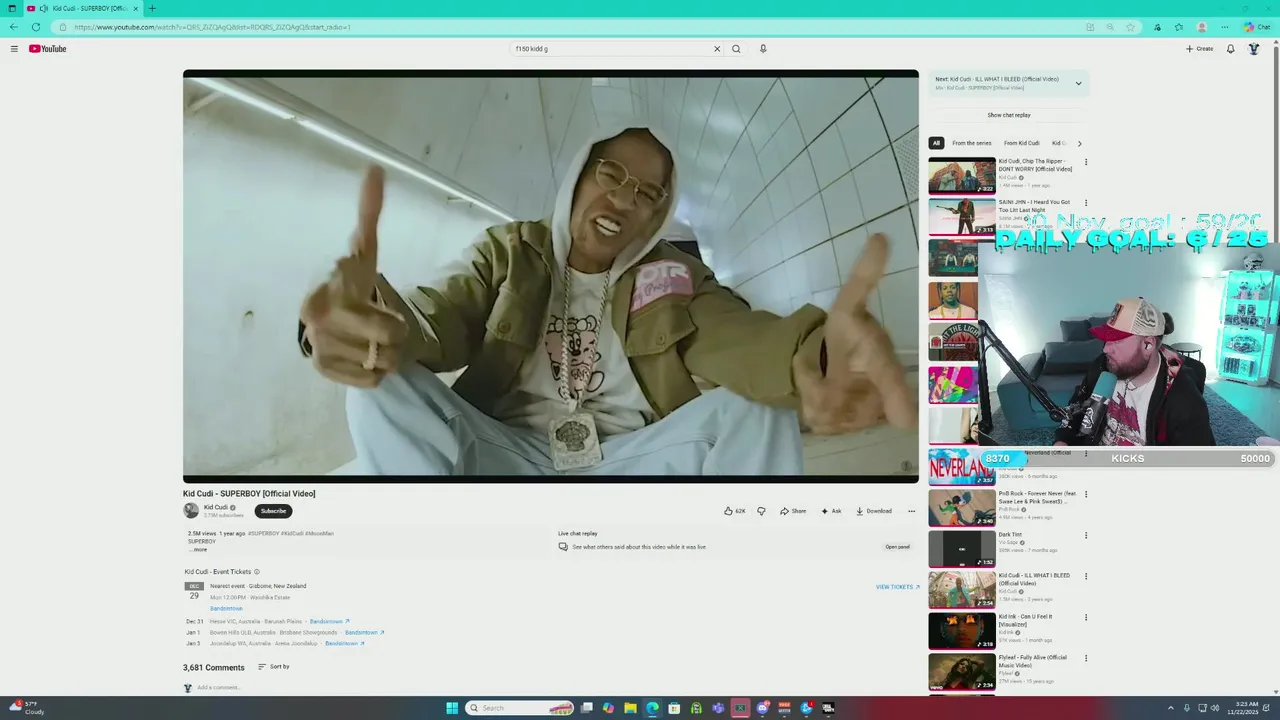Download the SUPERBOY video
This screenshot has height=720, width=1280.
(x=873, y=511)
